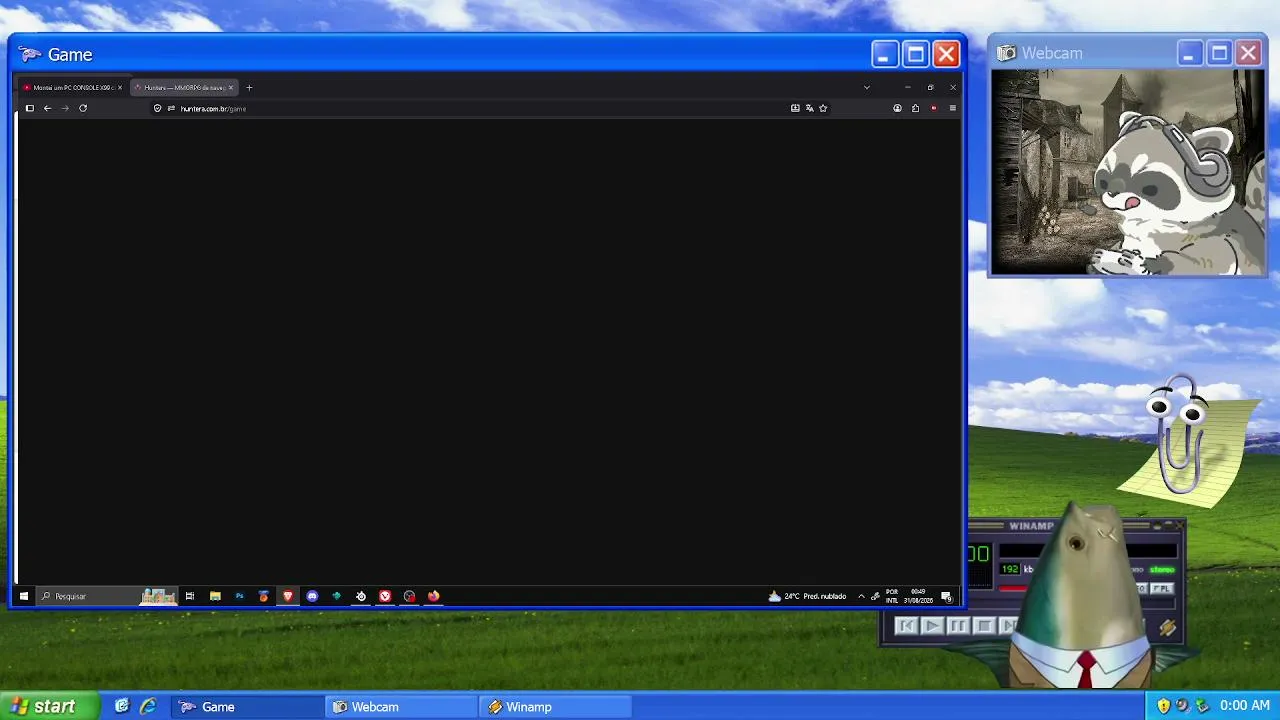Maximize the Webcam window

click(x=1219, y=53)
